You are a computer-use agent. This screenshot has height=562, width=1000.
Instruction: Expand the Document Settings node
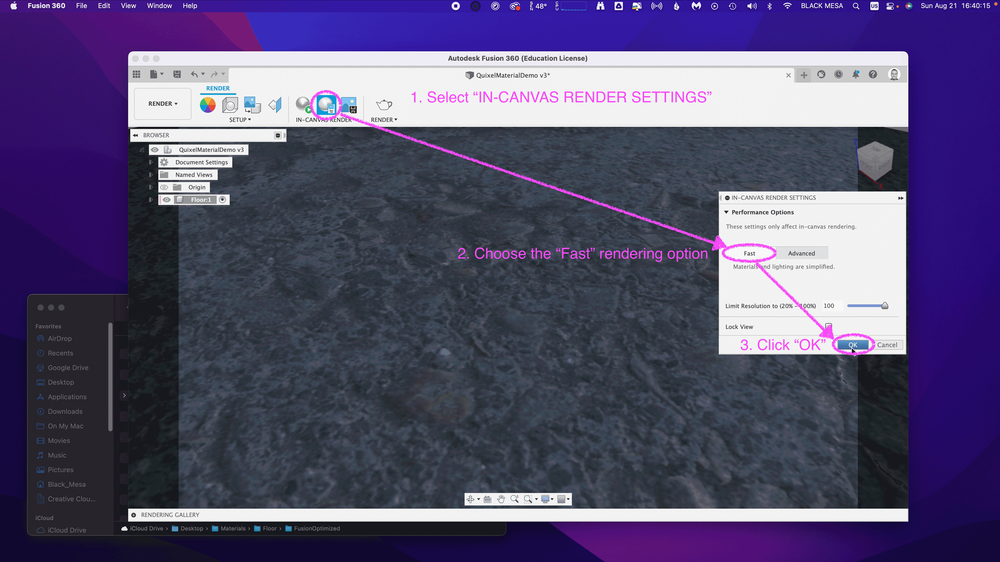[151, 163]
